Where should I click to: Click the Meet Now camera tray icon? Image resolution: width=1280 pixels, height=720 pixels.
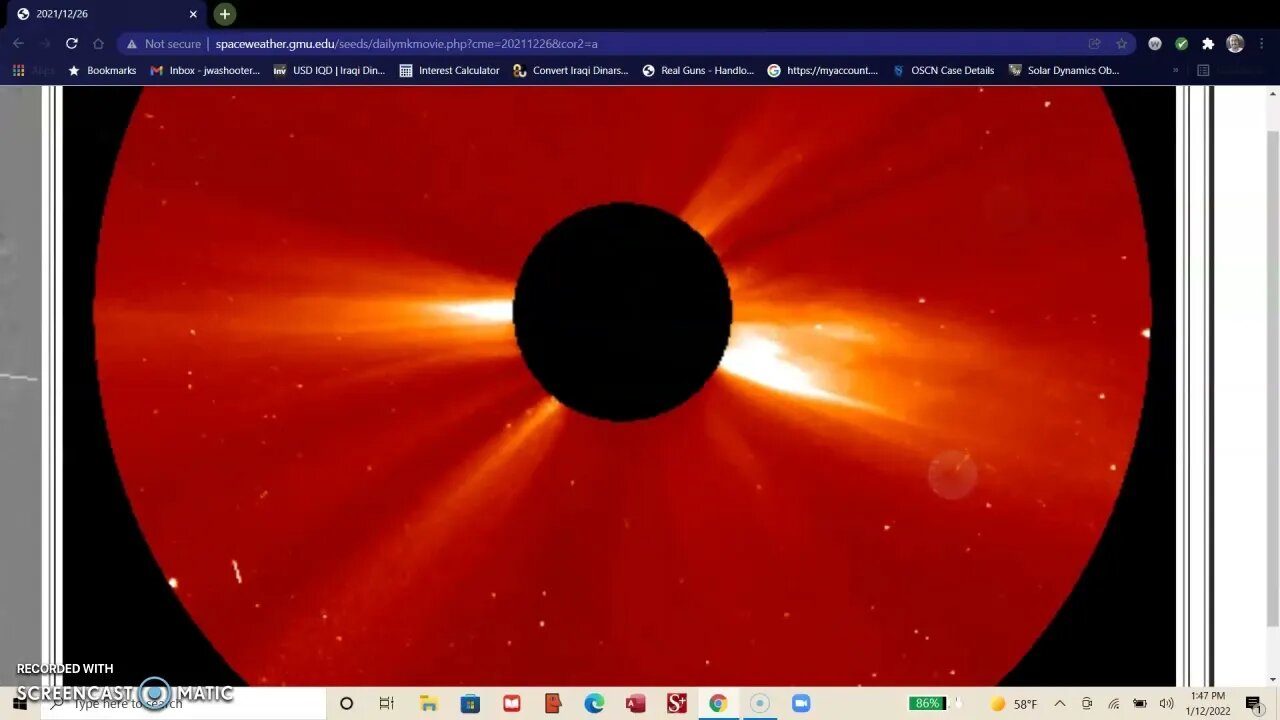coord(1087,704)
